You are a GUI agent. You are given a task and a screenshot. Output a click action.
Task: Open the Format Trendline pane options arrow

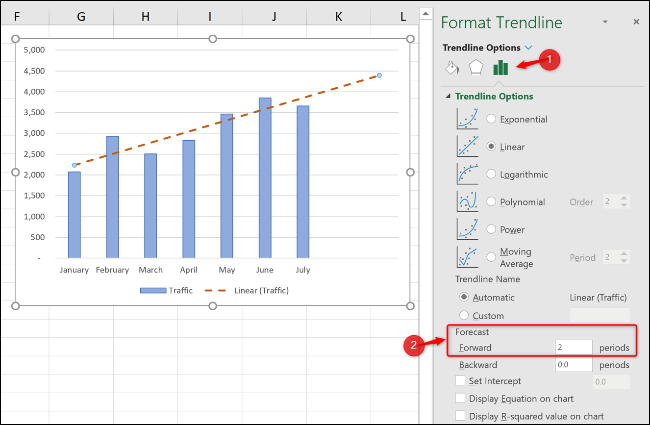pyautogui.click(x=605, y=22)
